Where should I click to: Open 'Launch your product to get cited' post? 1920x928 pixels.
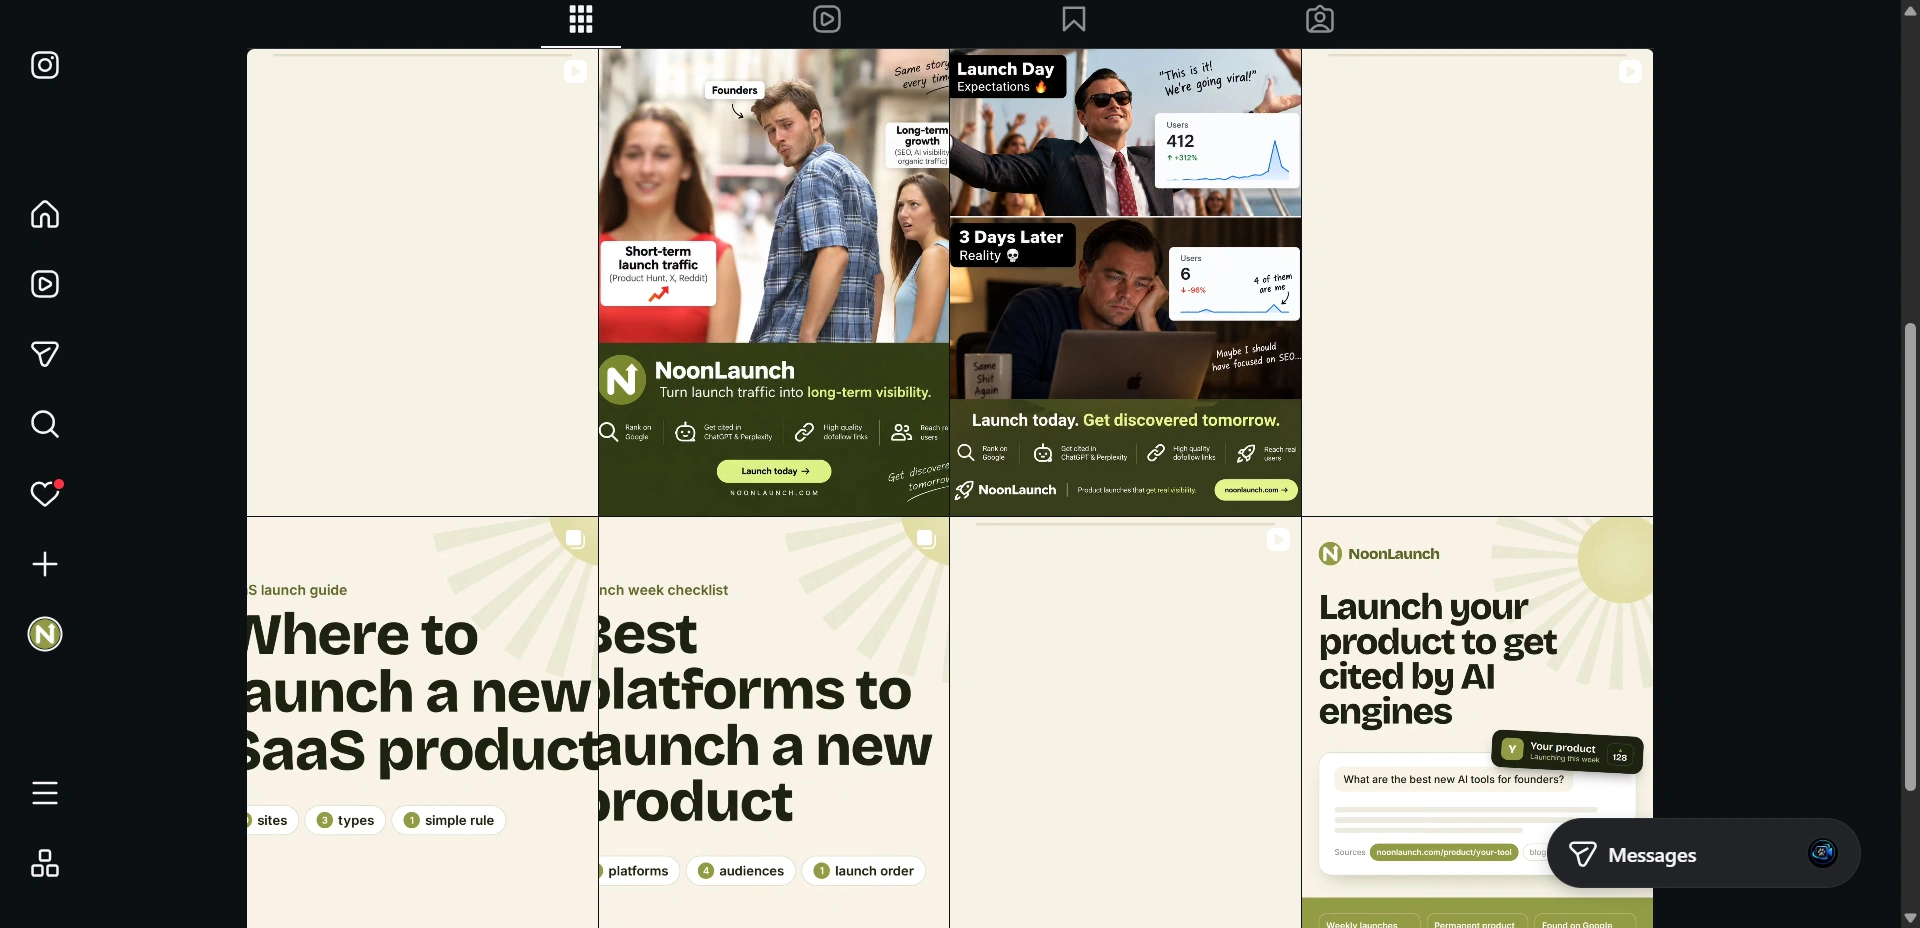(x=1477, y=722)
